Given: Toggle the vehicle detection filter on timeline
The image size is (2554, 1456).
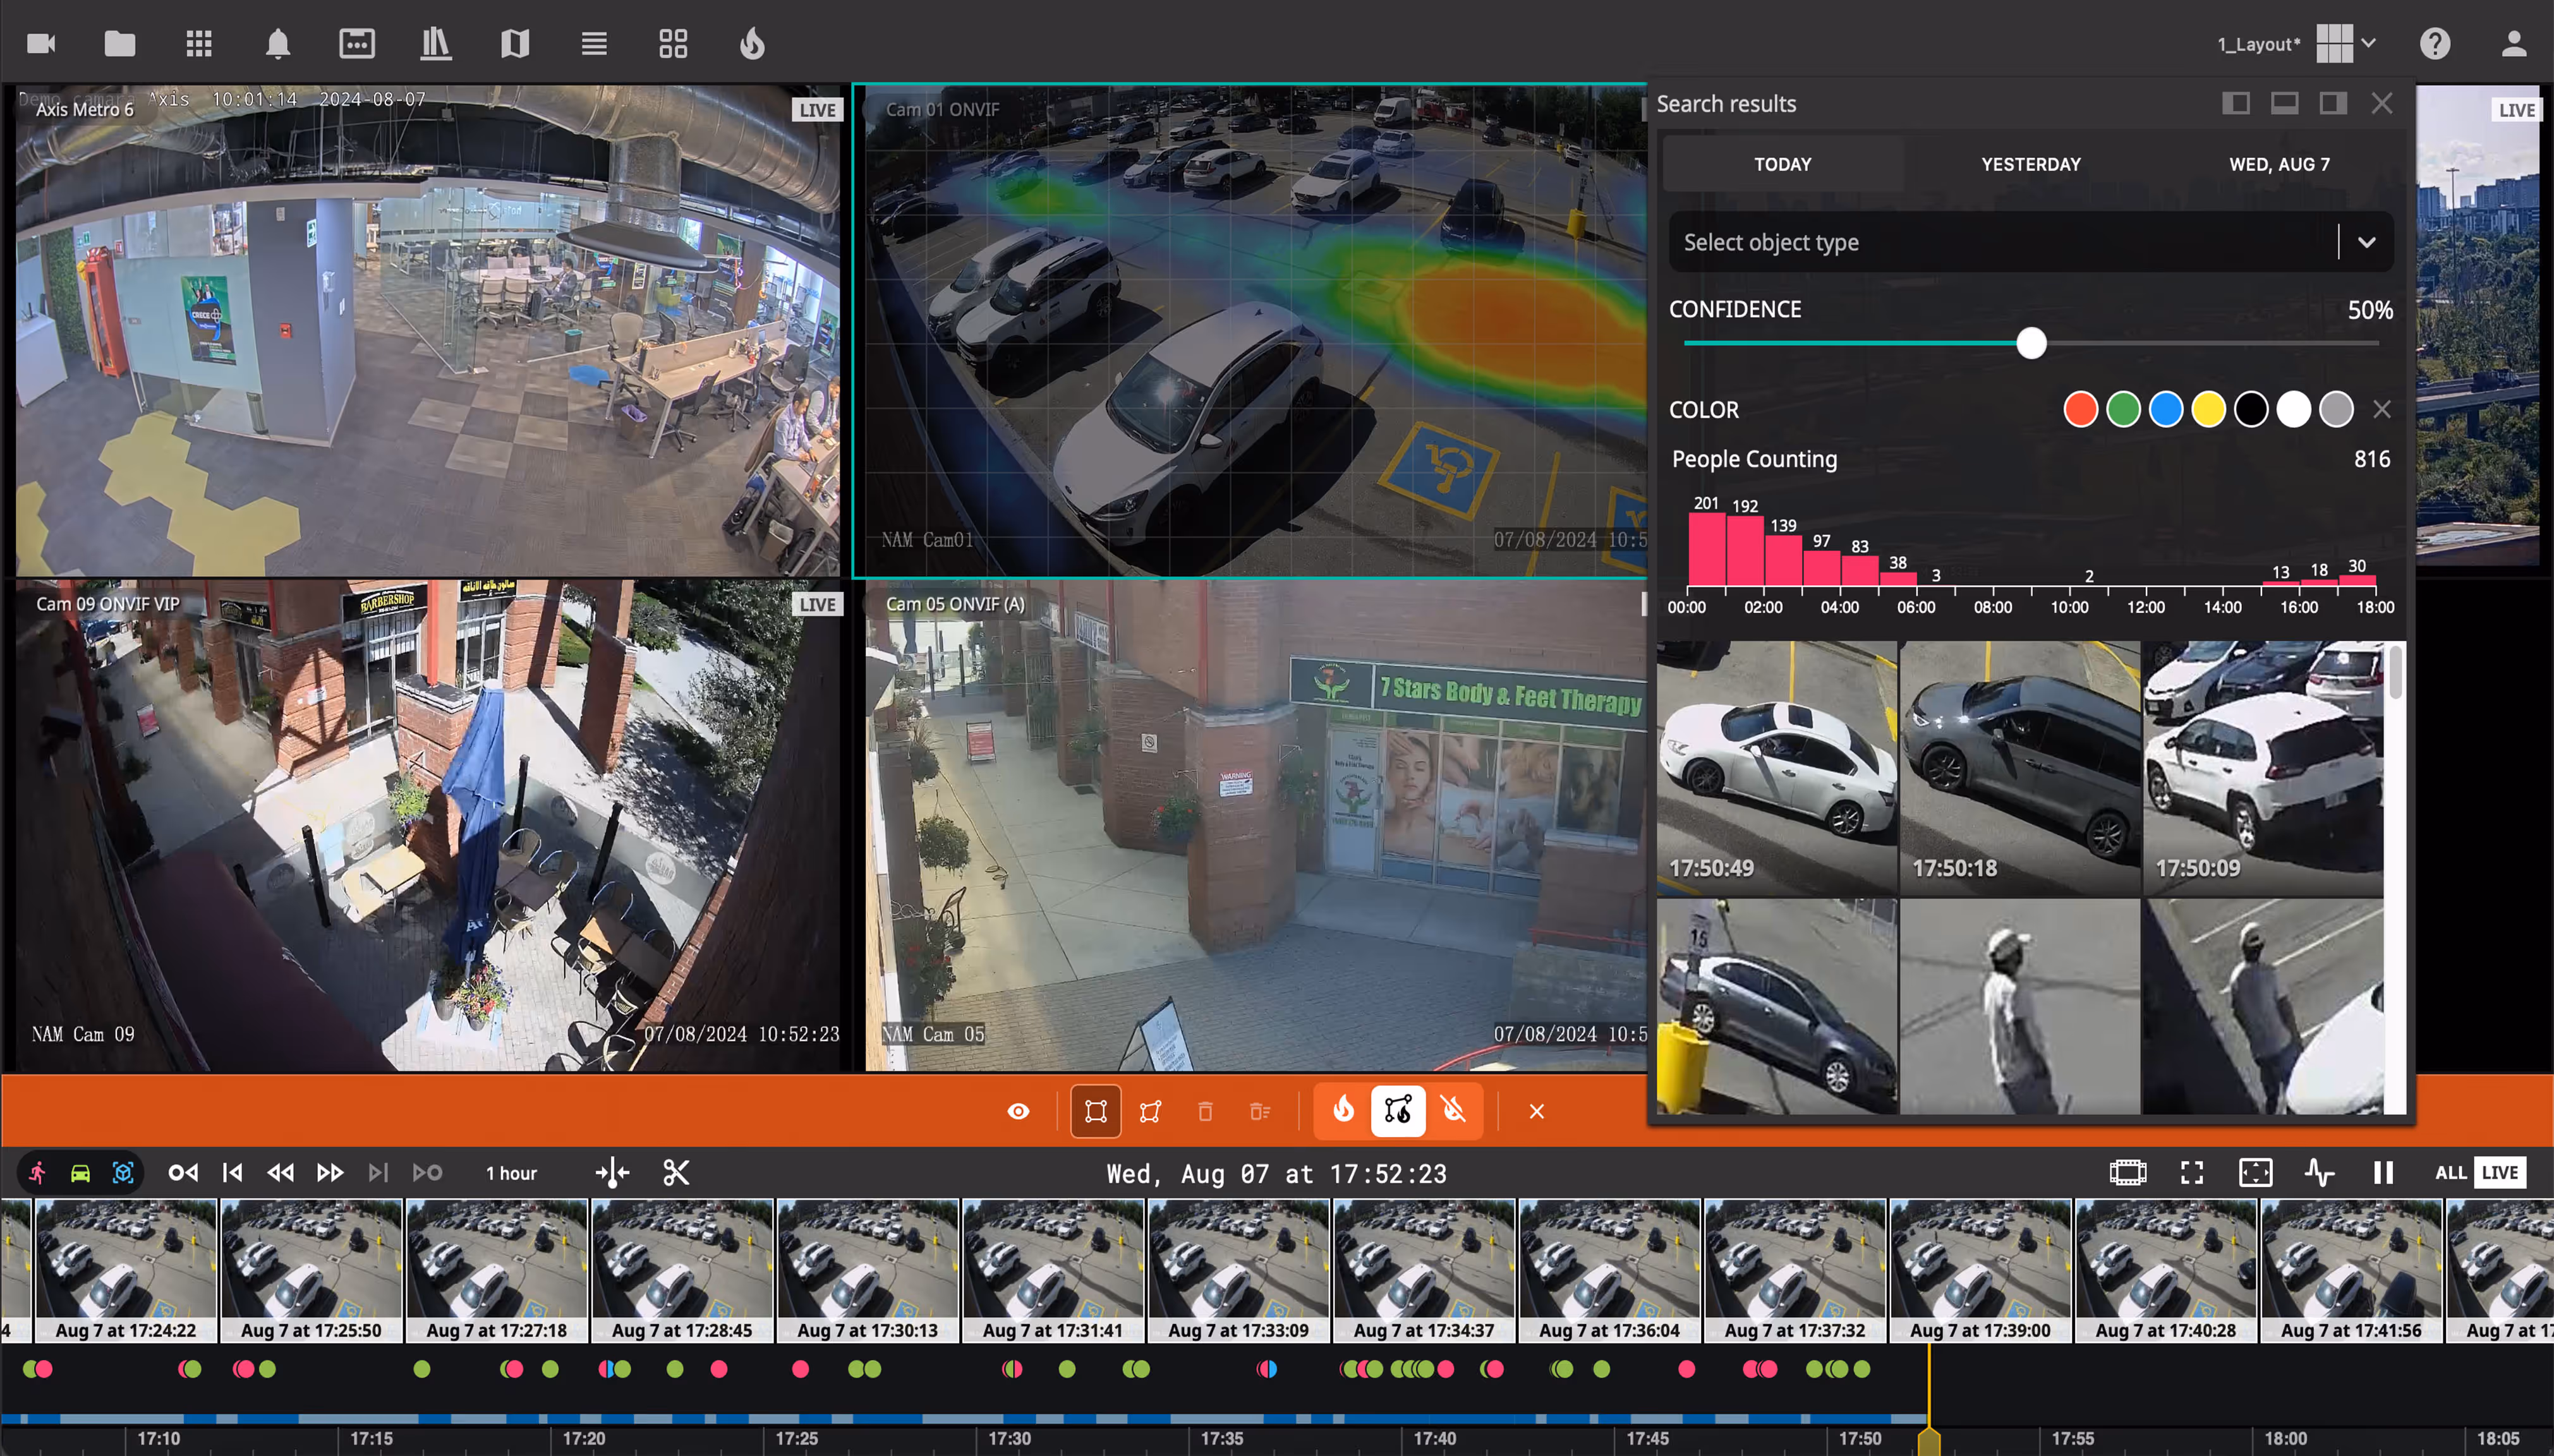Looking at the screenshot, I should pyautogui.click(x=80, y=1173).
